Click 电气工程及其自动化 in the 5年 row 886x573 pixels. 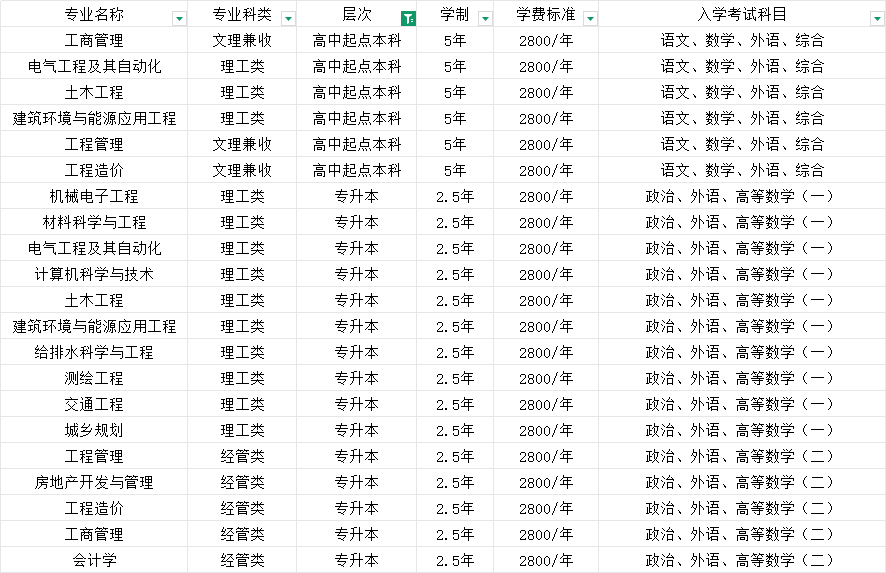tap(94, 66)
